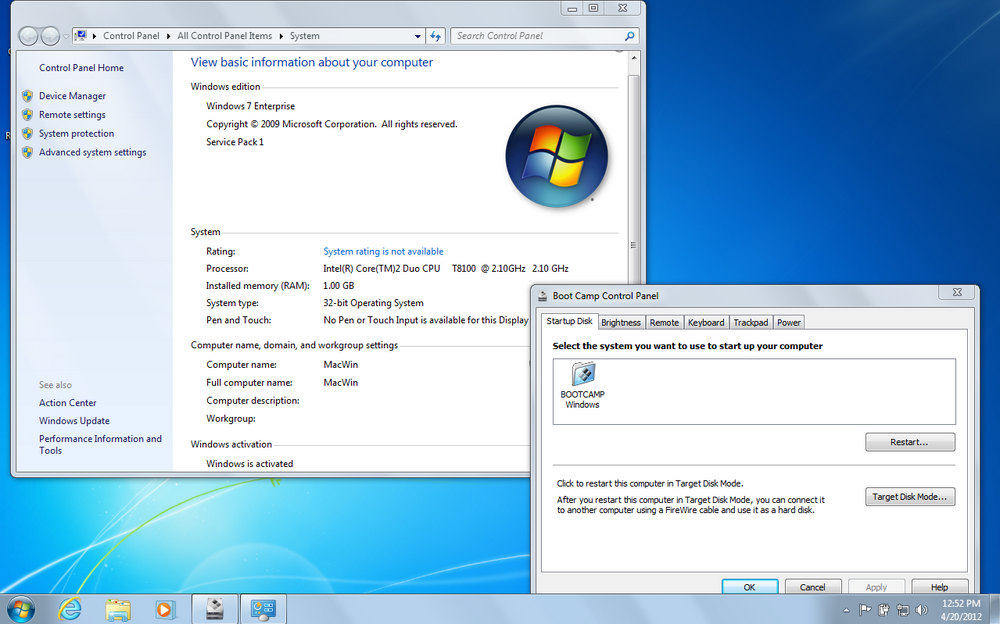Switch to Power tab
Screen dimensions: 1000x624
(x=788, y=322)
